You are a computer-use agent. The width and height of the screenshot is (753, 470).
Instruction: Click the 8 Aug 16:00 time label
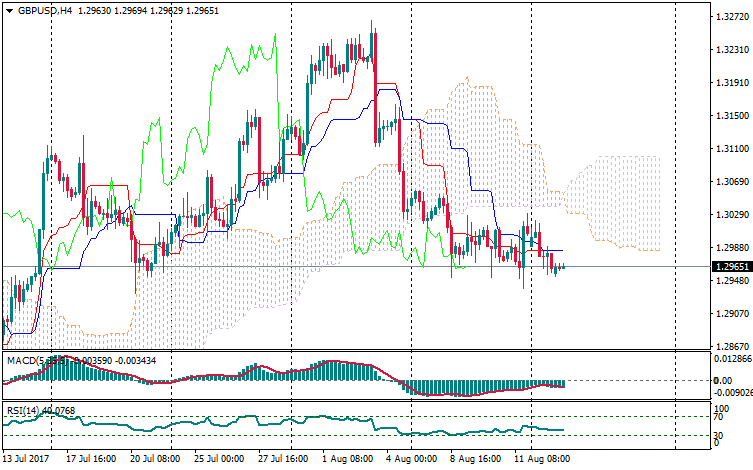(x=477, y=460)
